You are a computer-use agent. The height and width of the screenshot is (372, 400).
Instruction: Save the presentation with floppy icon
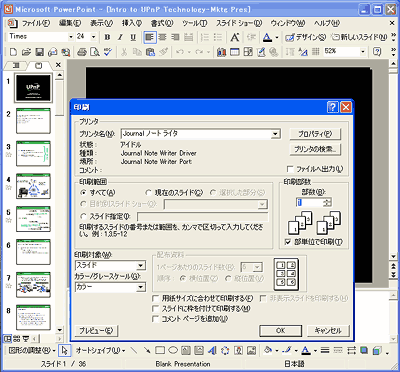click(40, 52)
